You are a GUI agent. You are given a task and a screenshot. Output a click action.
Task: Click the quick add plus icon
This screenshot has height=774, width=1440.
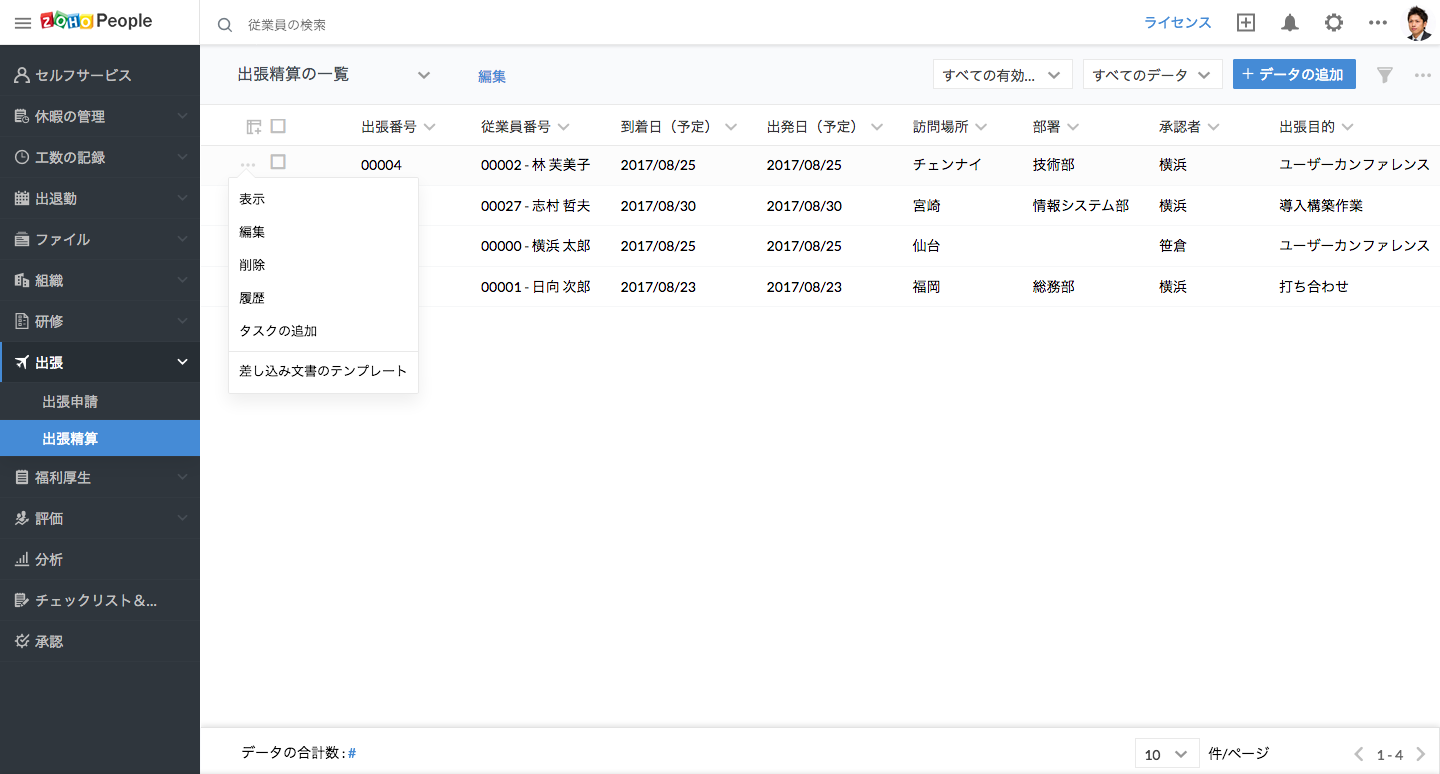pos(1246,23)
